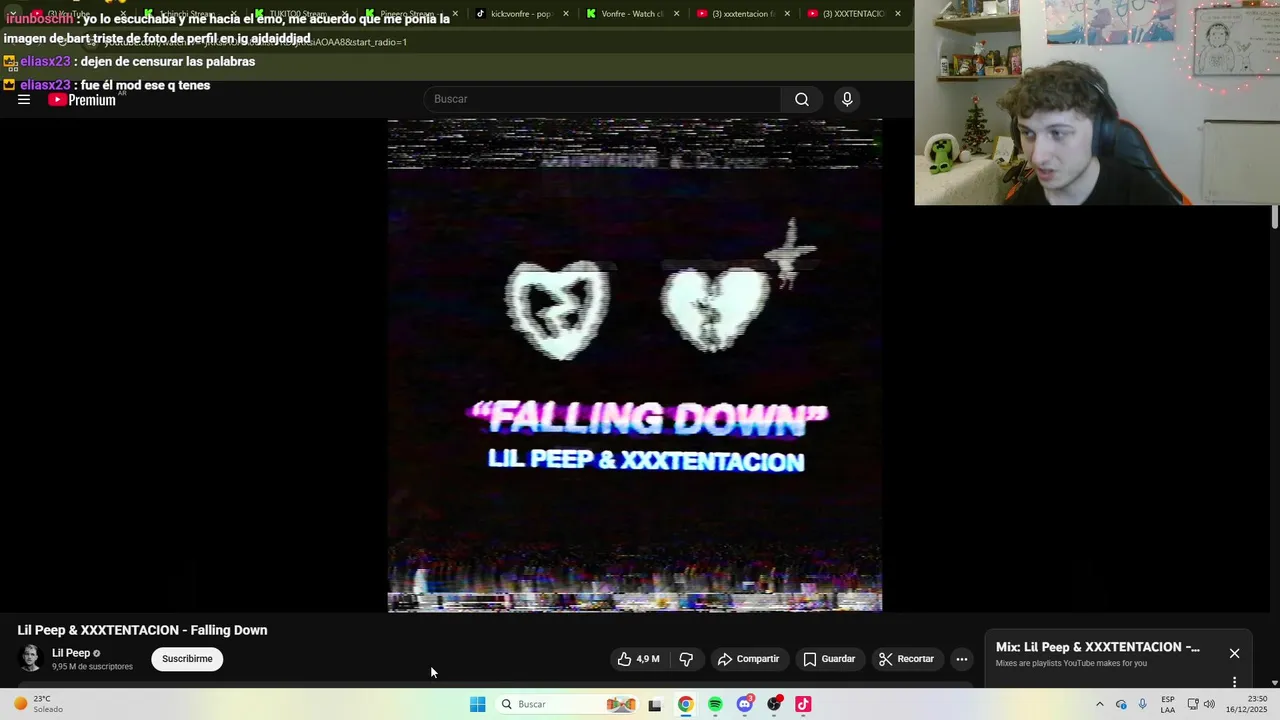Screen dimensions: 1280x720
Task: Click the Windows taskbar Buscar search box
Action: pos(567,704)
